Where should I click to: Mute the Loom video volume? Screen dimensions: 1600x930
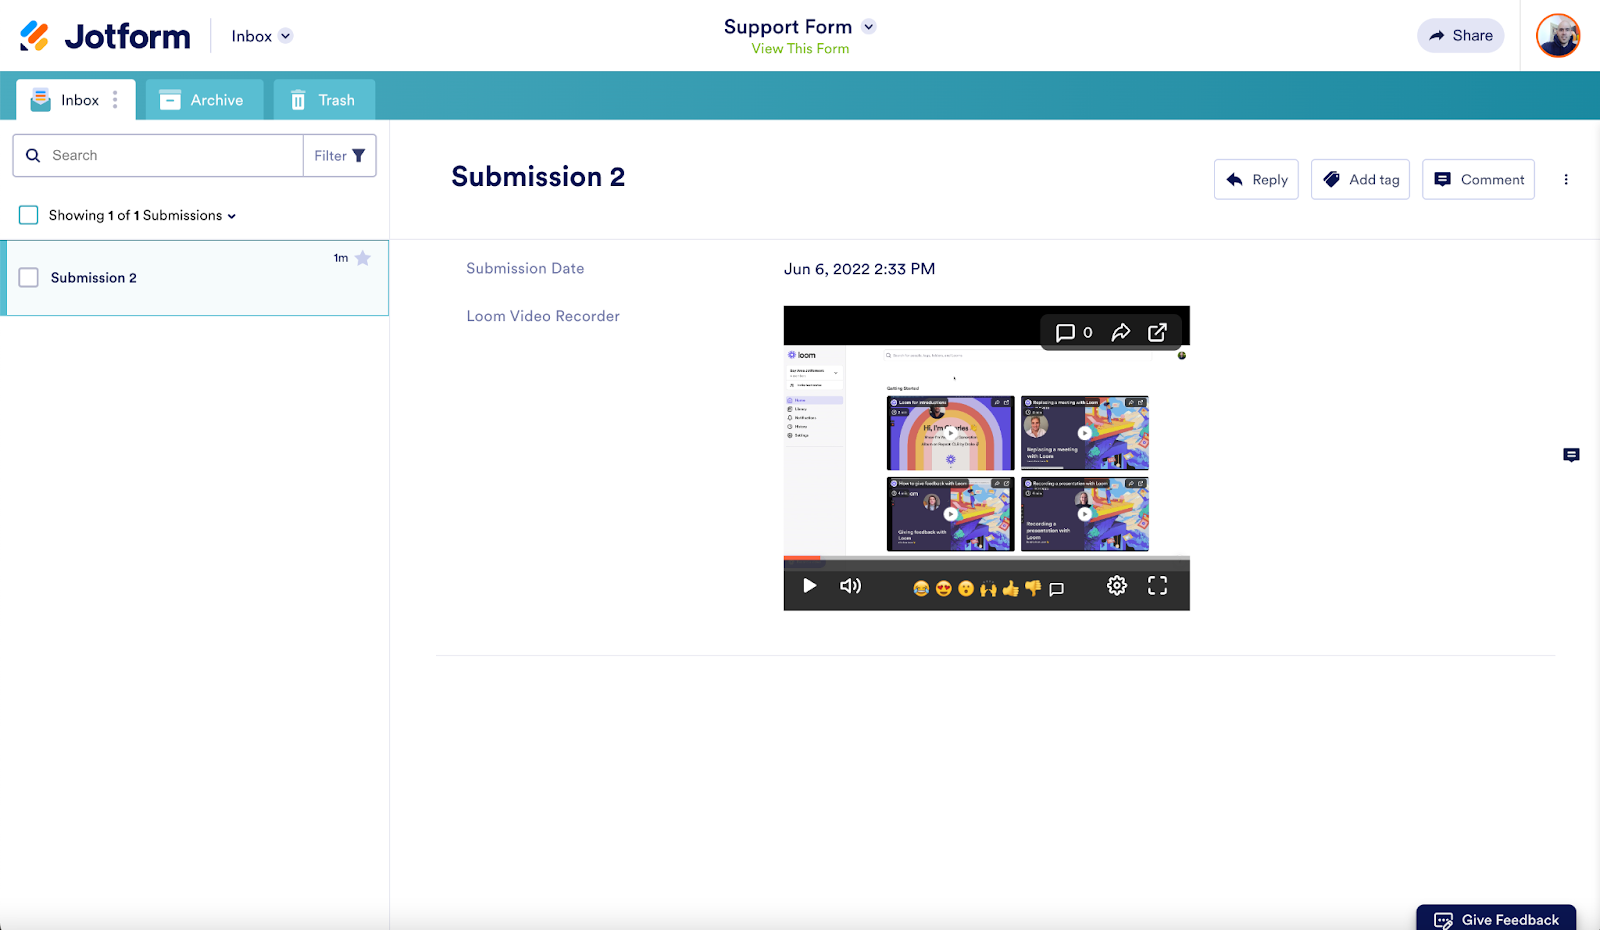(850, 586)
